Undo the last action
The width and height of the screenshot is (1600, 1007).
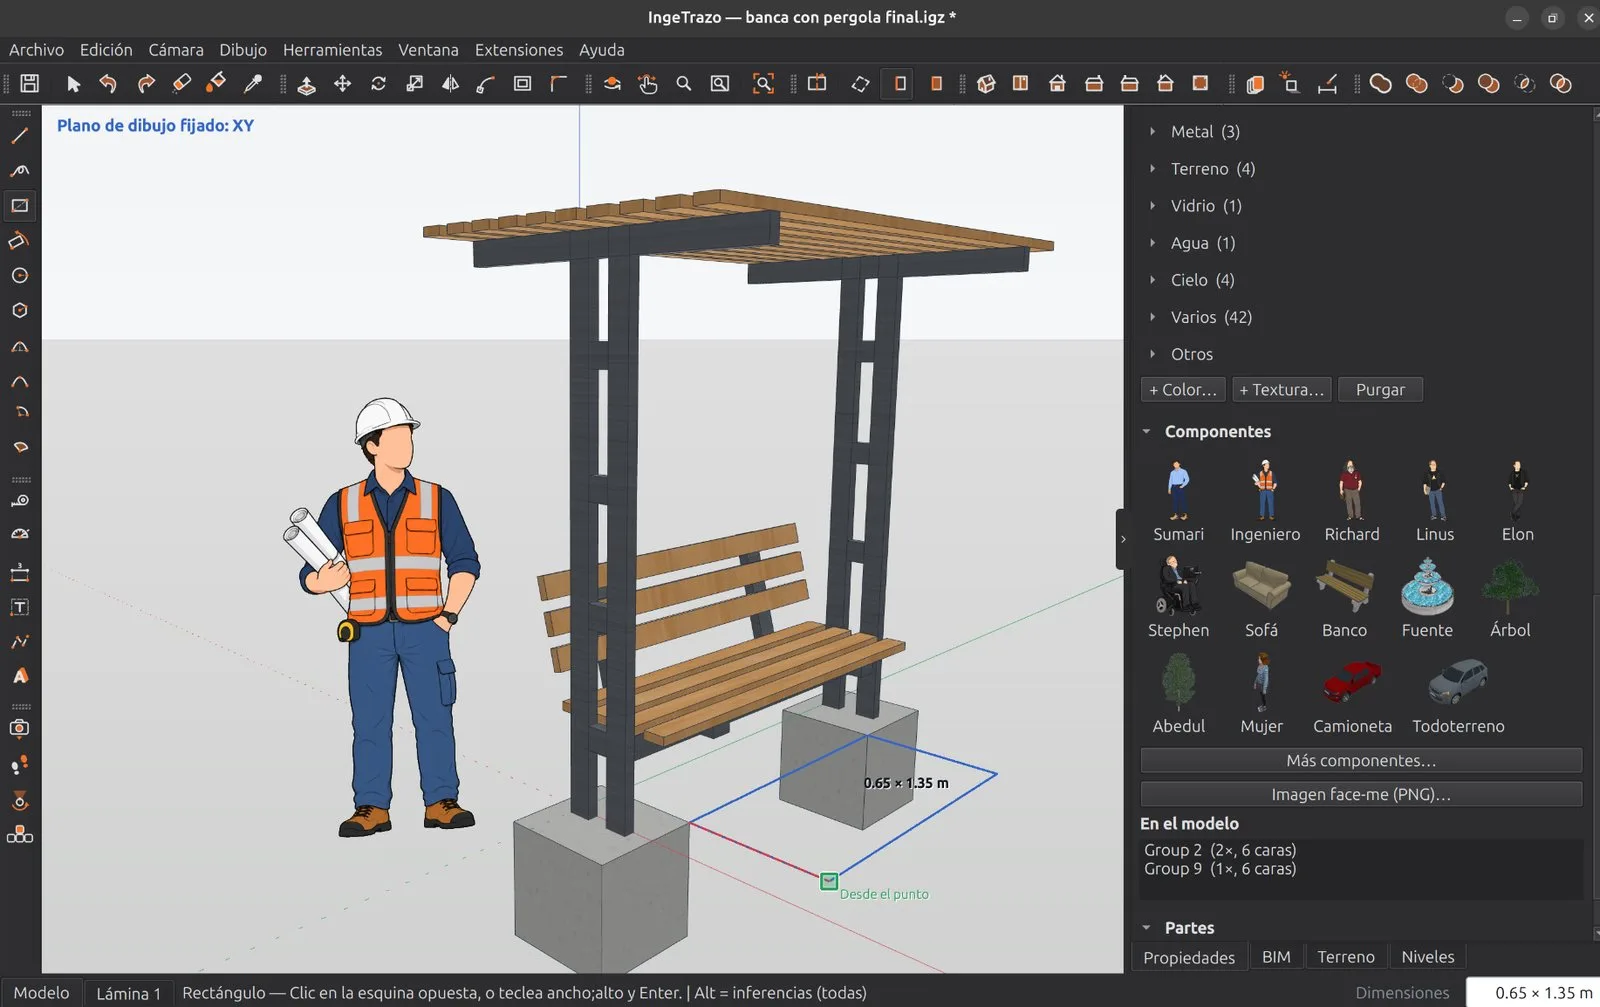(x=108, y=84)
